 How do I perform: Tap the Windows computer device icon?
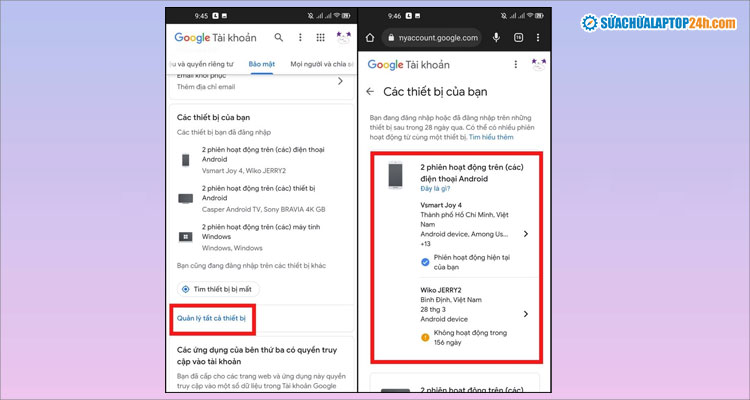click(x=186, y=237)
